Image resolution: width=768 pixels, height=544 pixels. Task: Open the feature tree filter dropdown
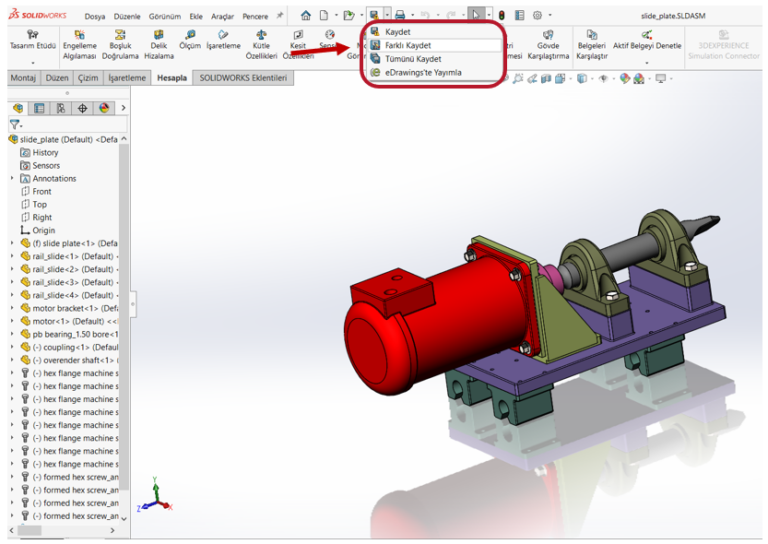16,125
